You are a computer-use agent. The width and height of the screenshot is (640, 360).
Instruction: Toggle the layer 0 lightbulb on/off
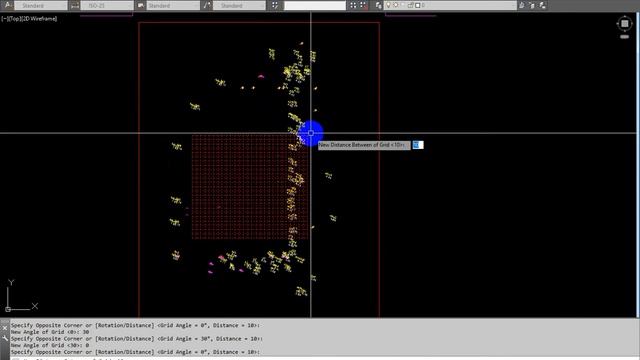388,5
